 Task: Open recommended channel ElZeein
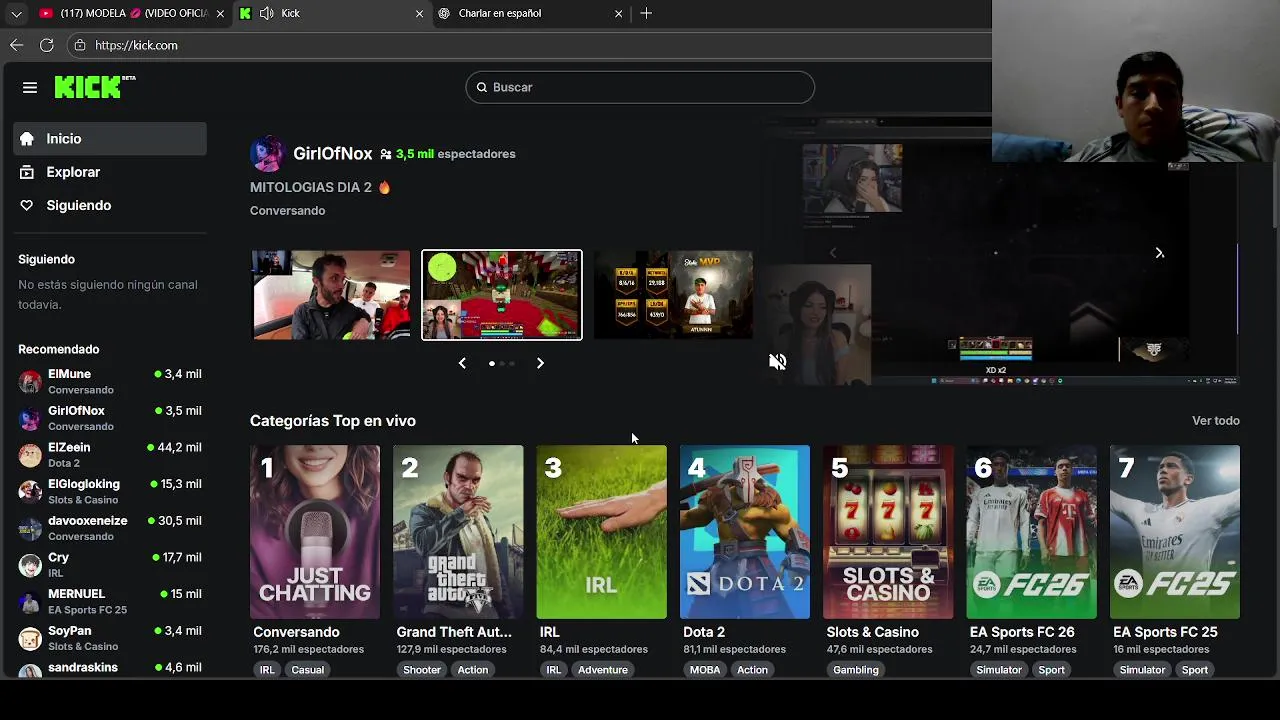pyautogui.click(x=110, y=455)
